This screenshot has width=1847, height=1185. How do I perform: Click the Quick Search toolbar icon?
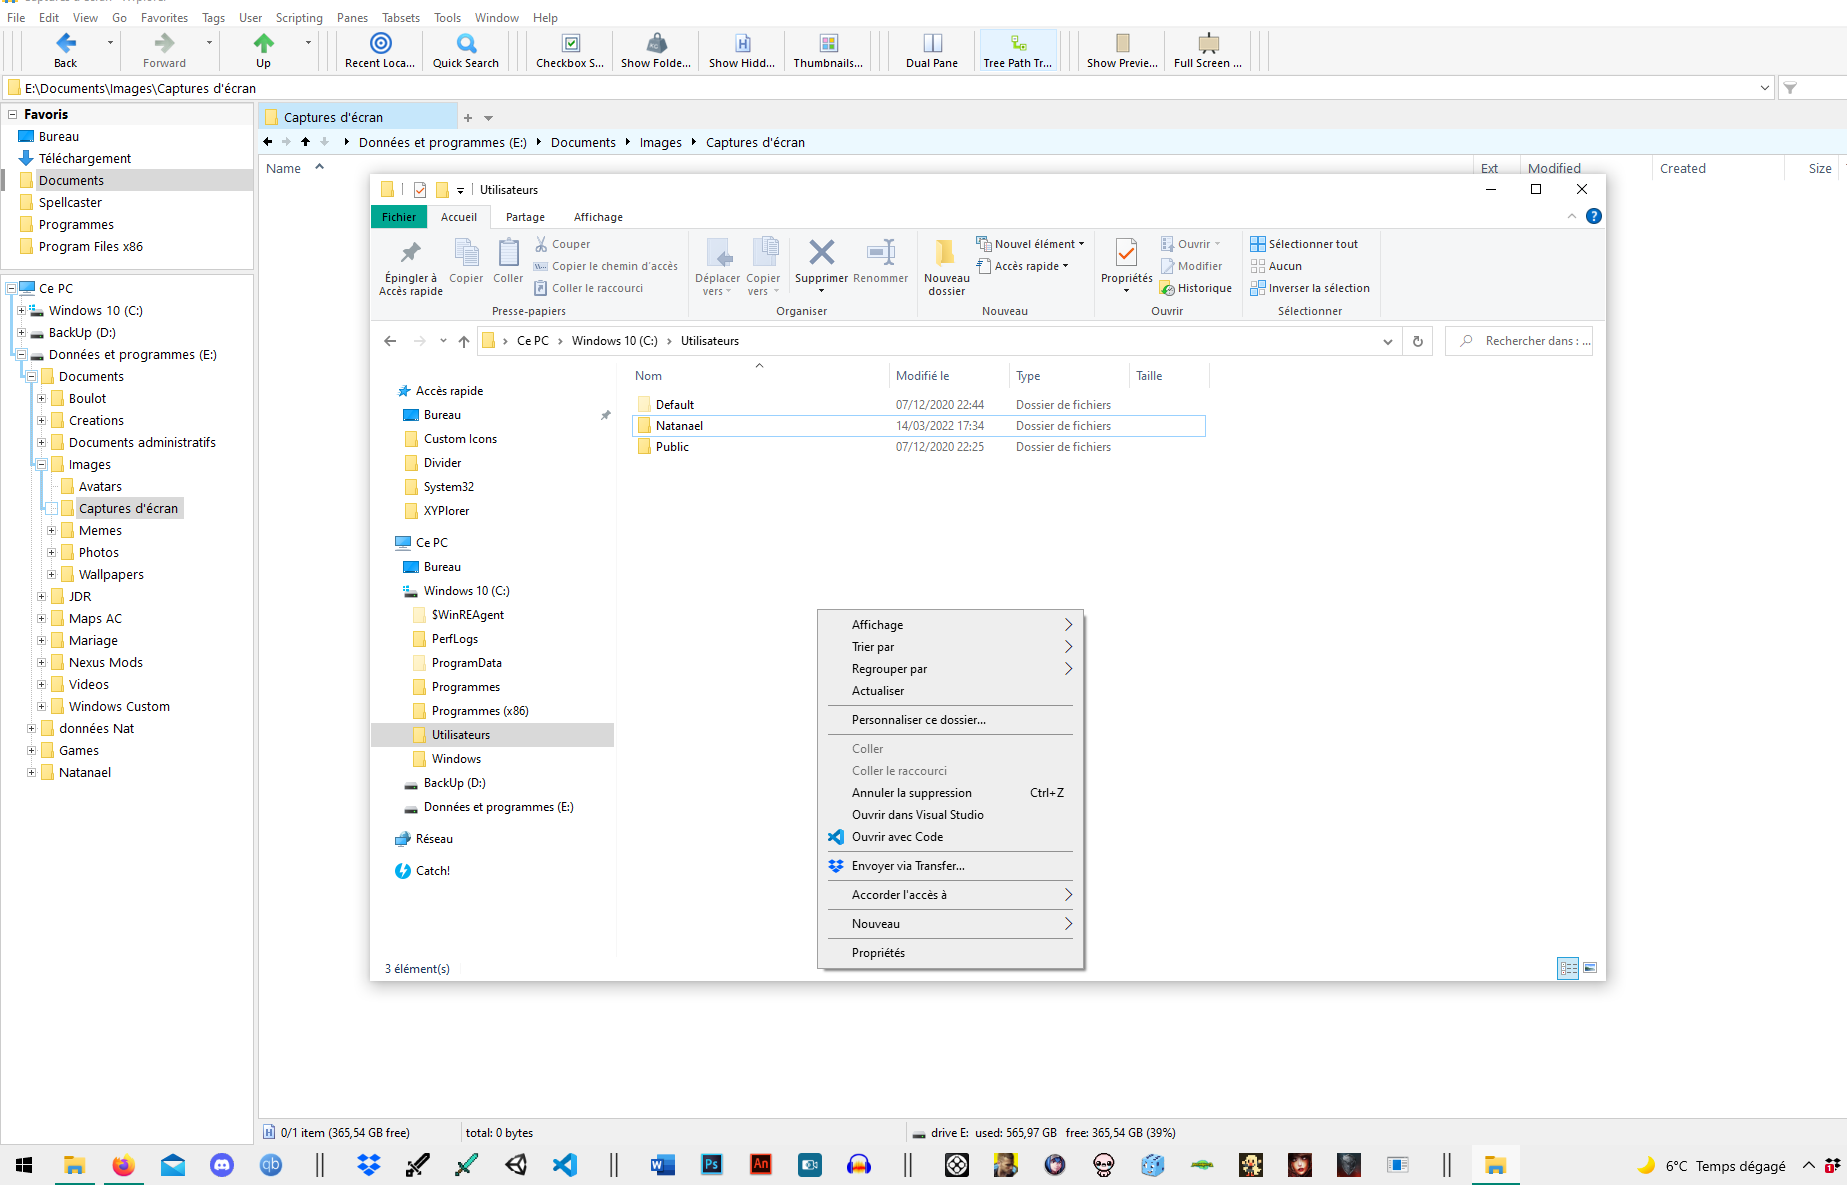[x=466, y=49]
